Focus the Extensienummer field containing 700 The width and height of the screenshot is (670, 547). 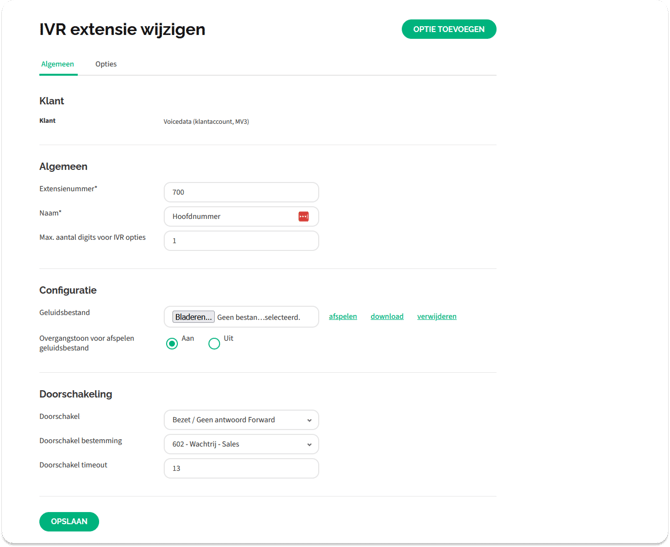pos(241,192)
